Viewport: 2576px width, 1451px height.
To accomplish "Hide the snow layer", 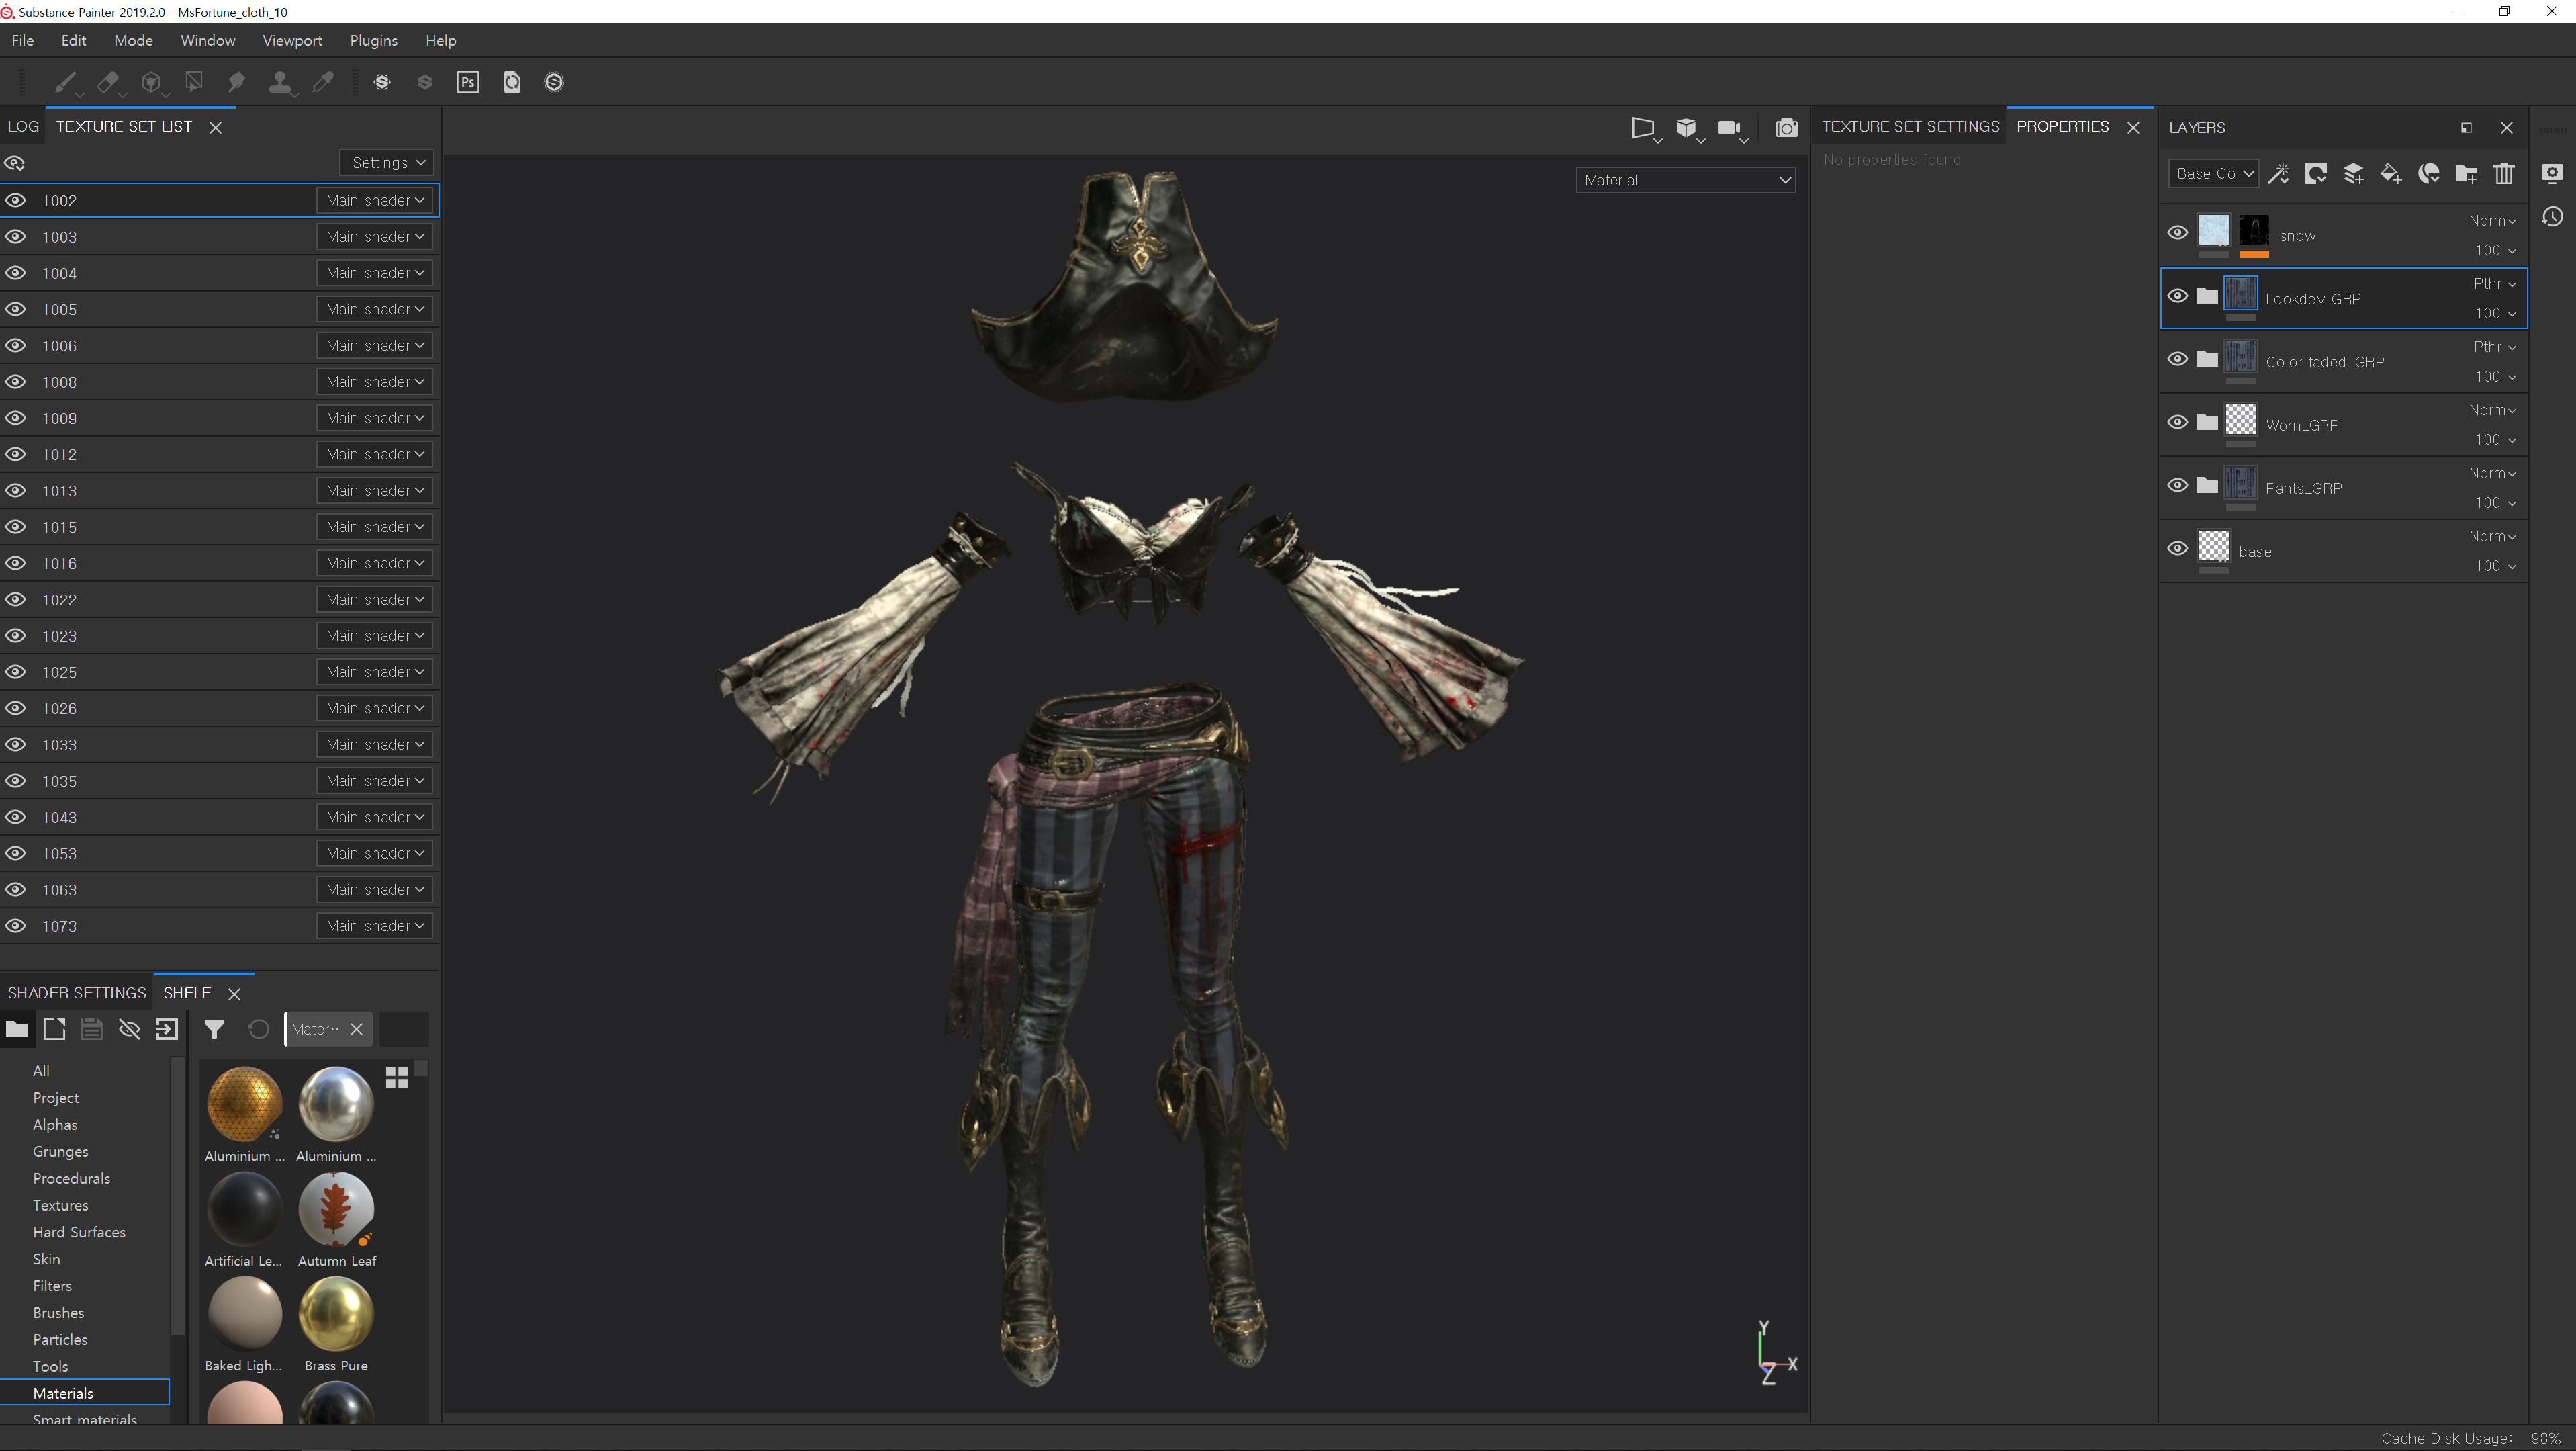I will [2177, 233].
